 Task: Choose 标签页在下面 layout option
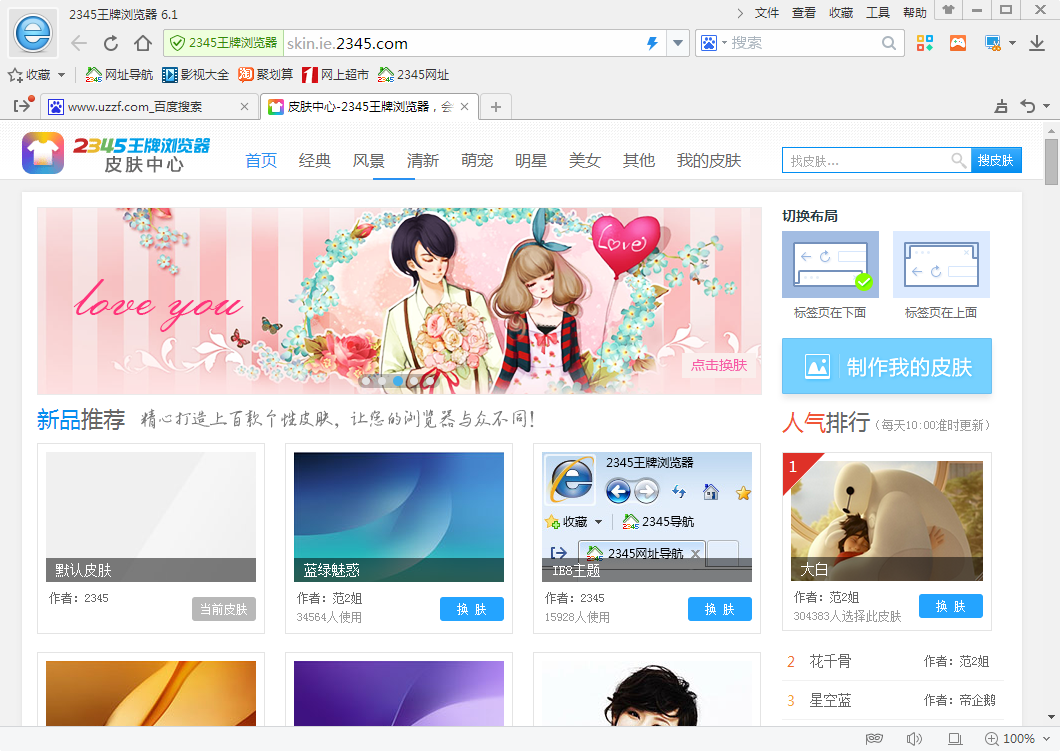(830, 276)
